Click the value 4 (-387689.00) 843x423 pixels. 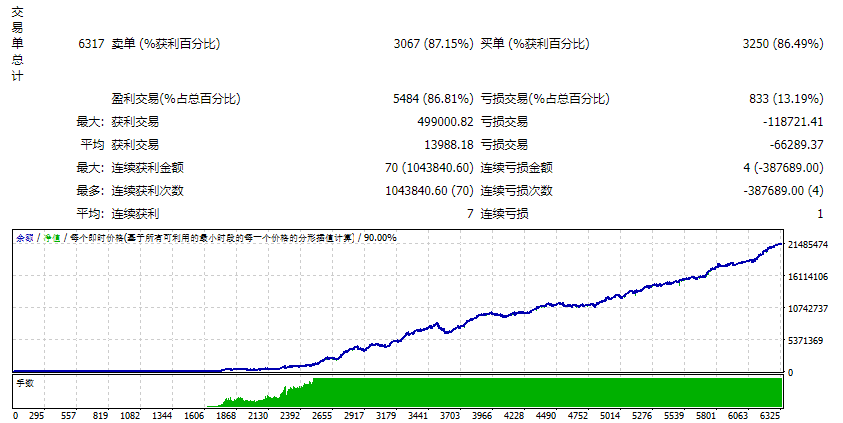click(x=783, y=168)
